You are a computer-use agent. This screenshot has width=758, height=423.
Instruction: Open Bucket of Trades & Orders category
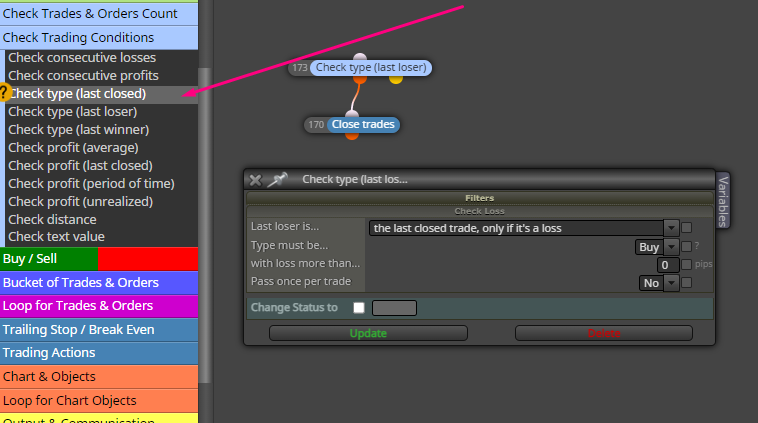[99, 282]
